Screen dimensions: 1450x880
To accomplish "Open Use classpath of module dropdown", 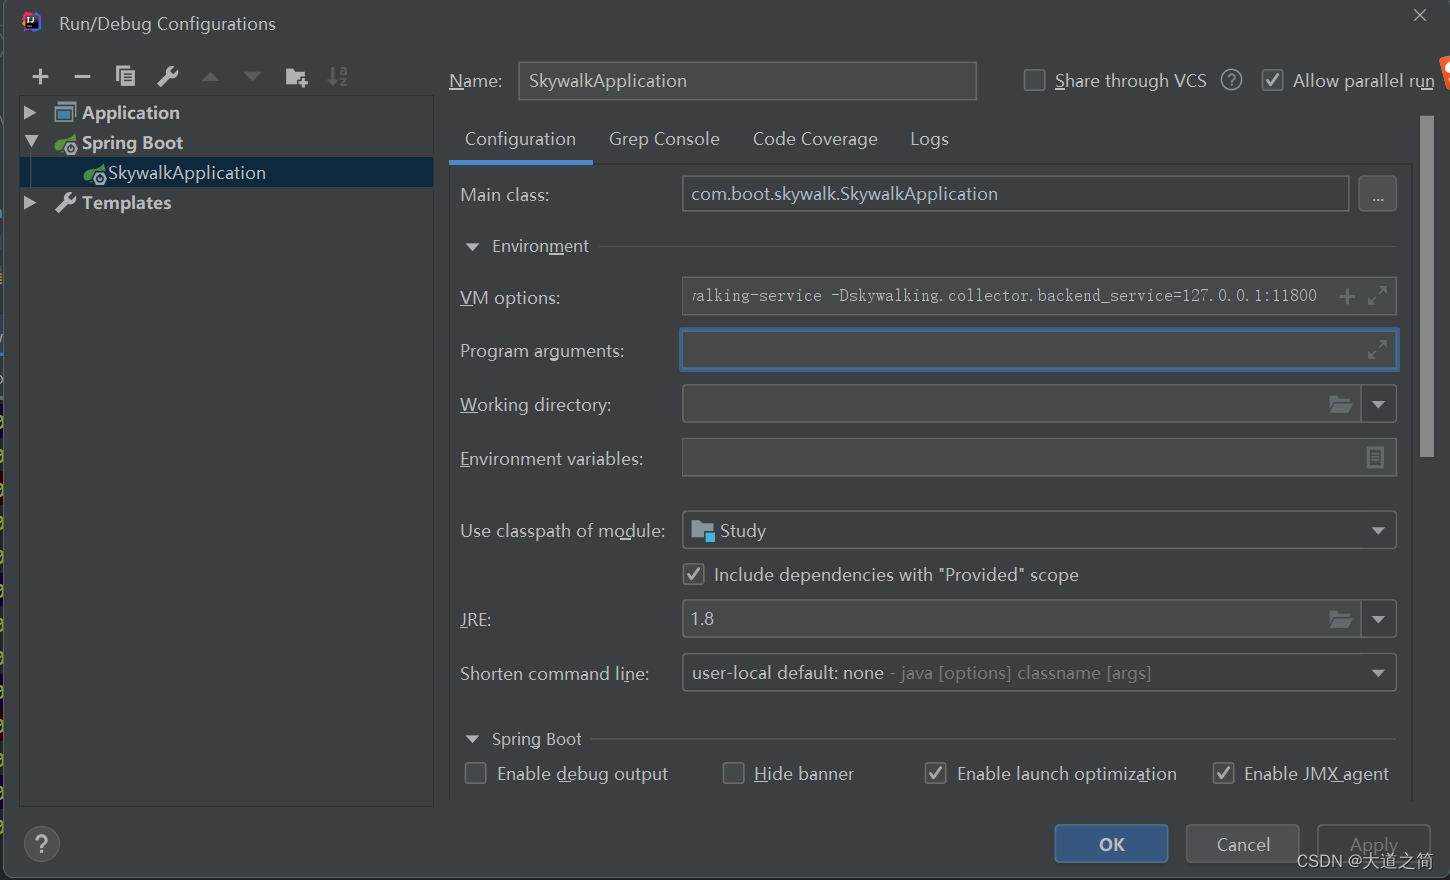I will 1378,531.
